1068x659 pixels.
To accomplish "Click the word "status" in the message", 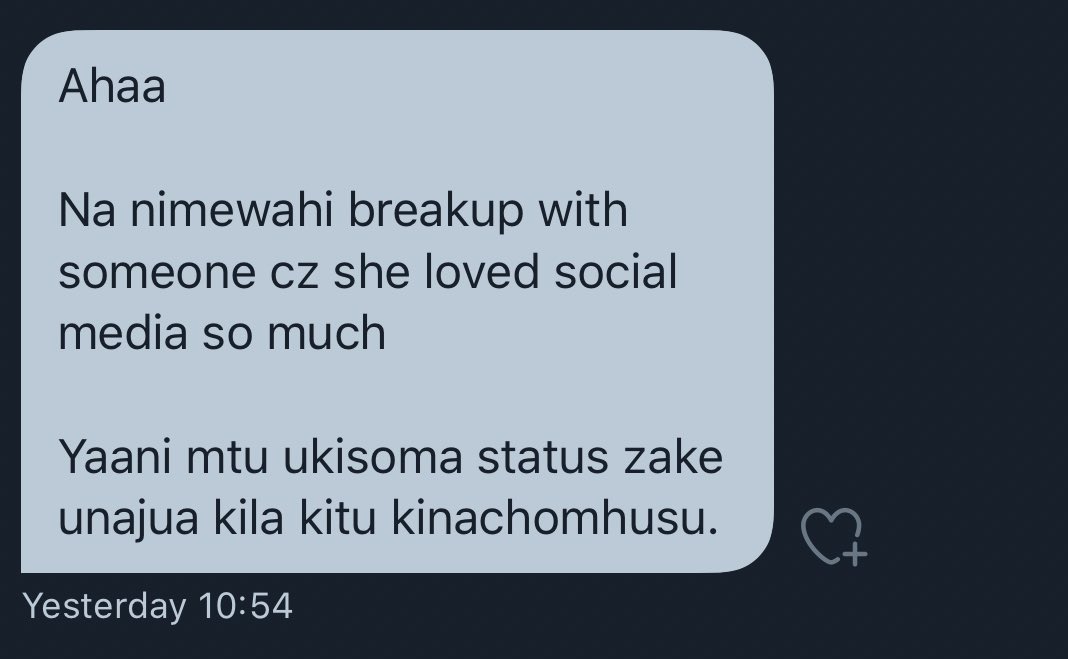I will pos(543,457).
